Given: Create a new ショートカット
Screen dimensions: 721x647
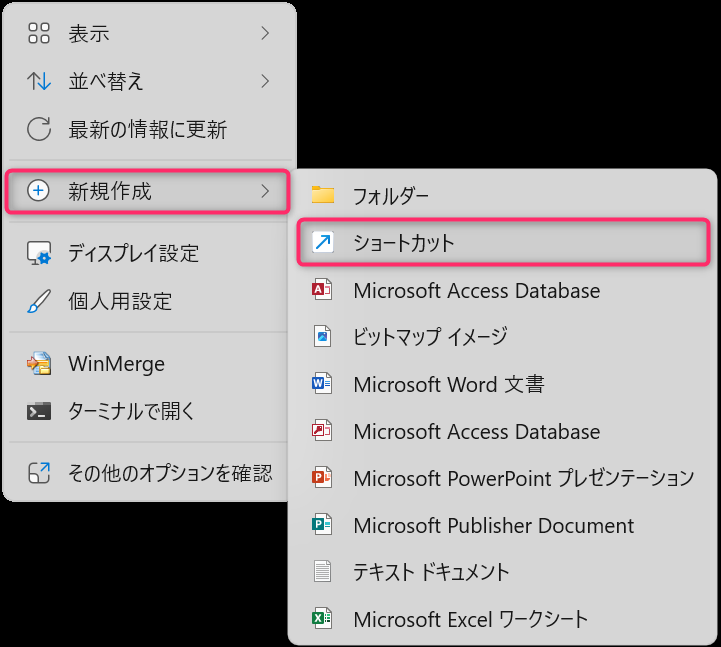Looking at the screenshot, I should tap(504, 242).
